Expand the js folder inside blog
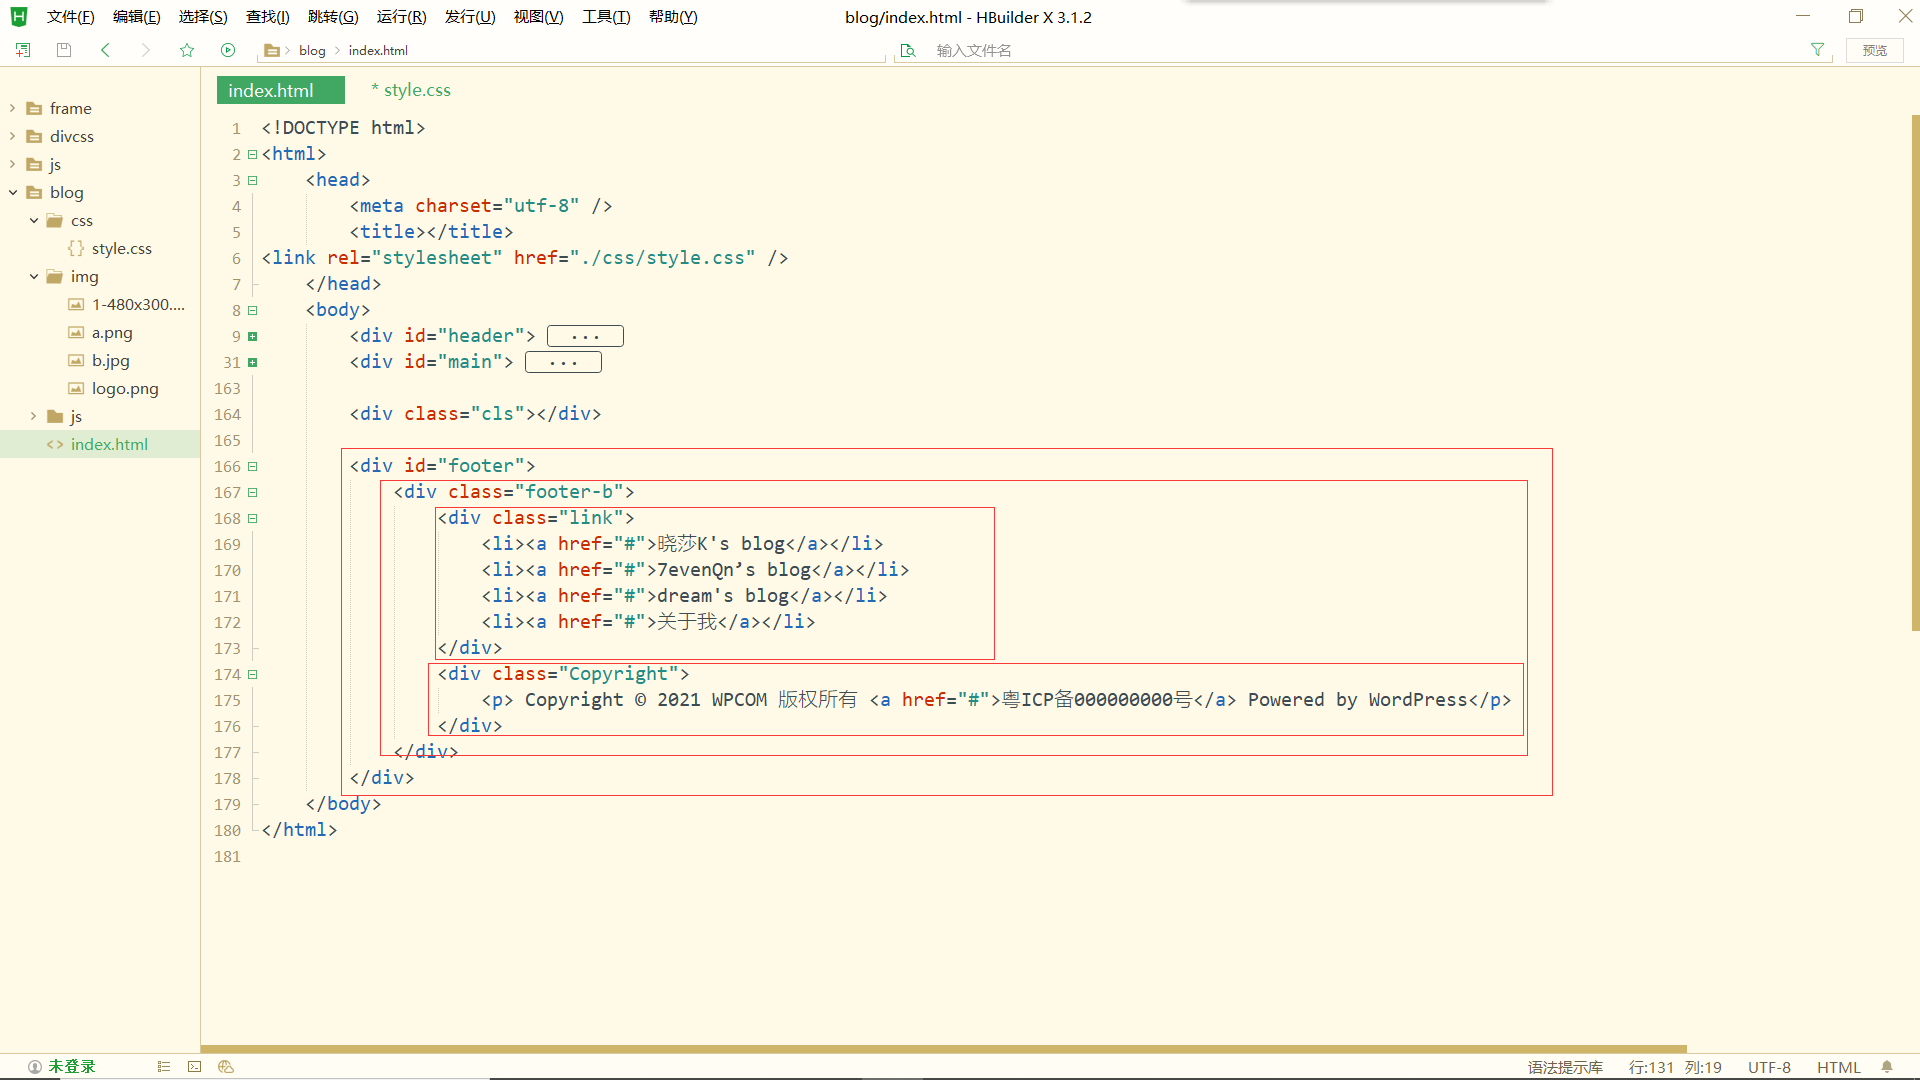 pyautogui.click(x=33, y=416)
